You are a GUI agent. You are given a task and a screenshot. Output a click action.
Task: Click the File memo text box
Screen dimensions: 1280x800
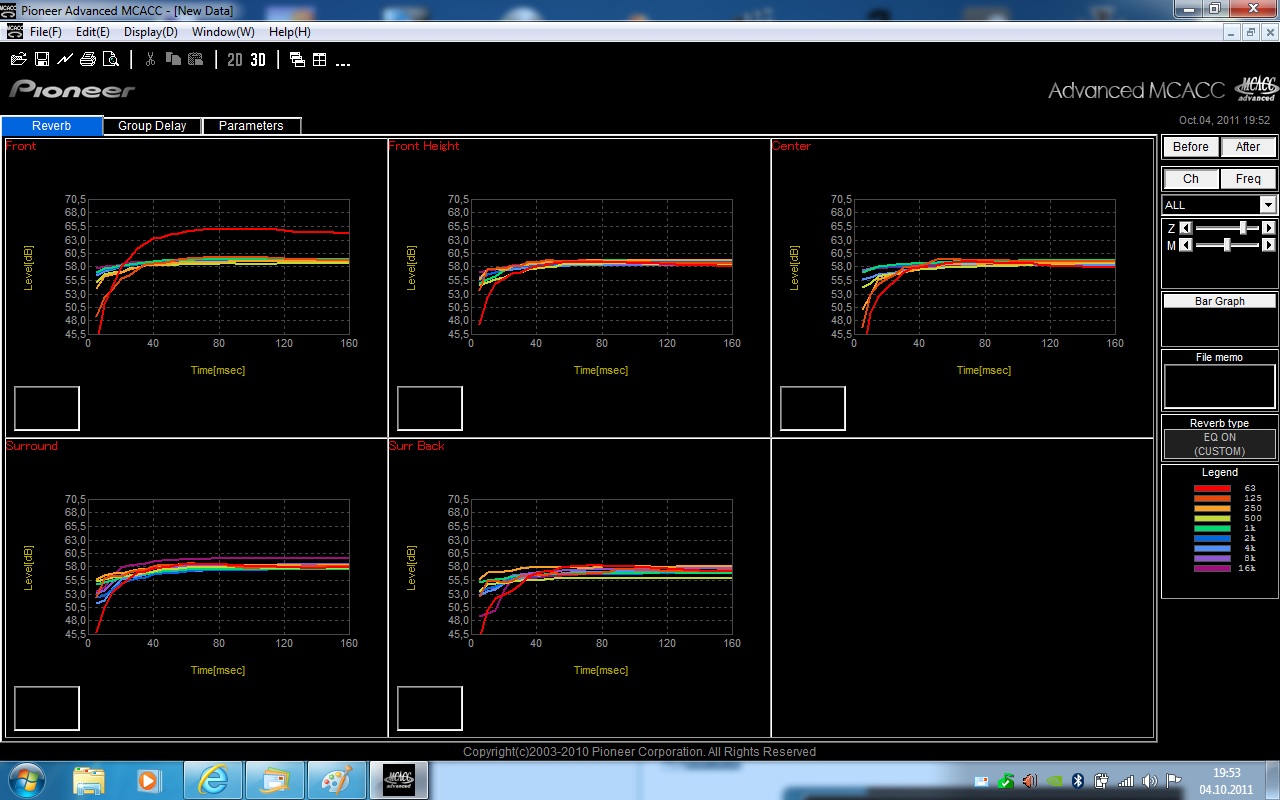click(x=1219, y=386)
